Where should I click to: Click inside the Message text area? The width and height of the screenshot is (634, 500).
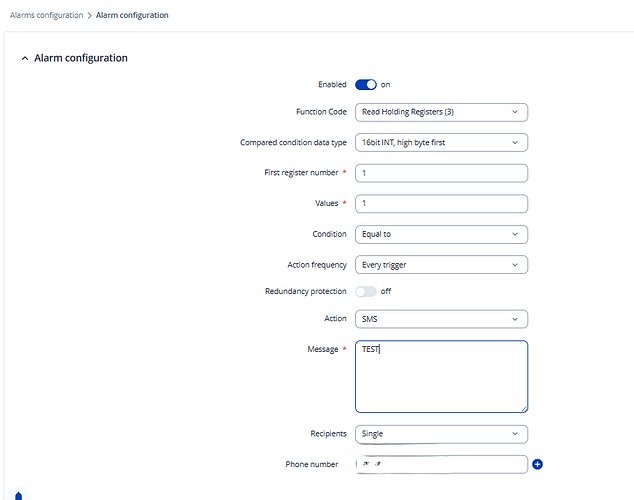tap(441, 376)
